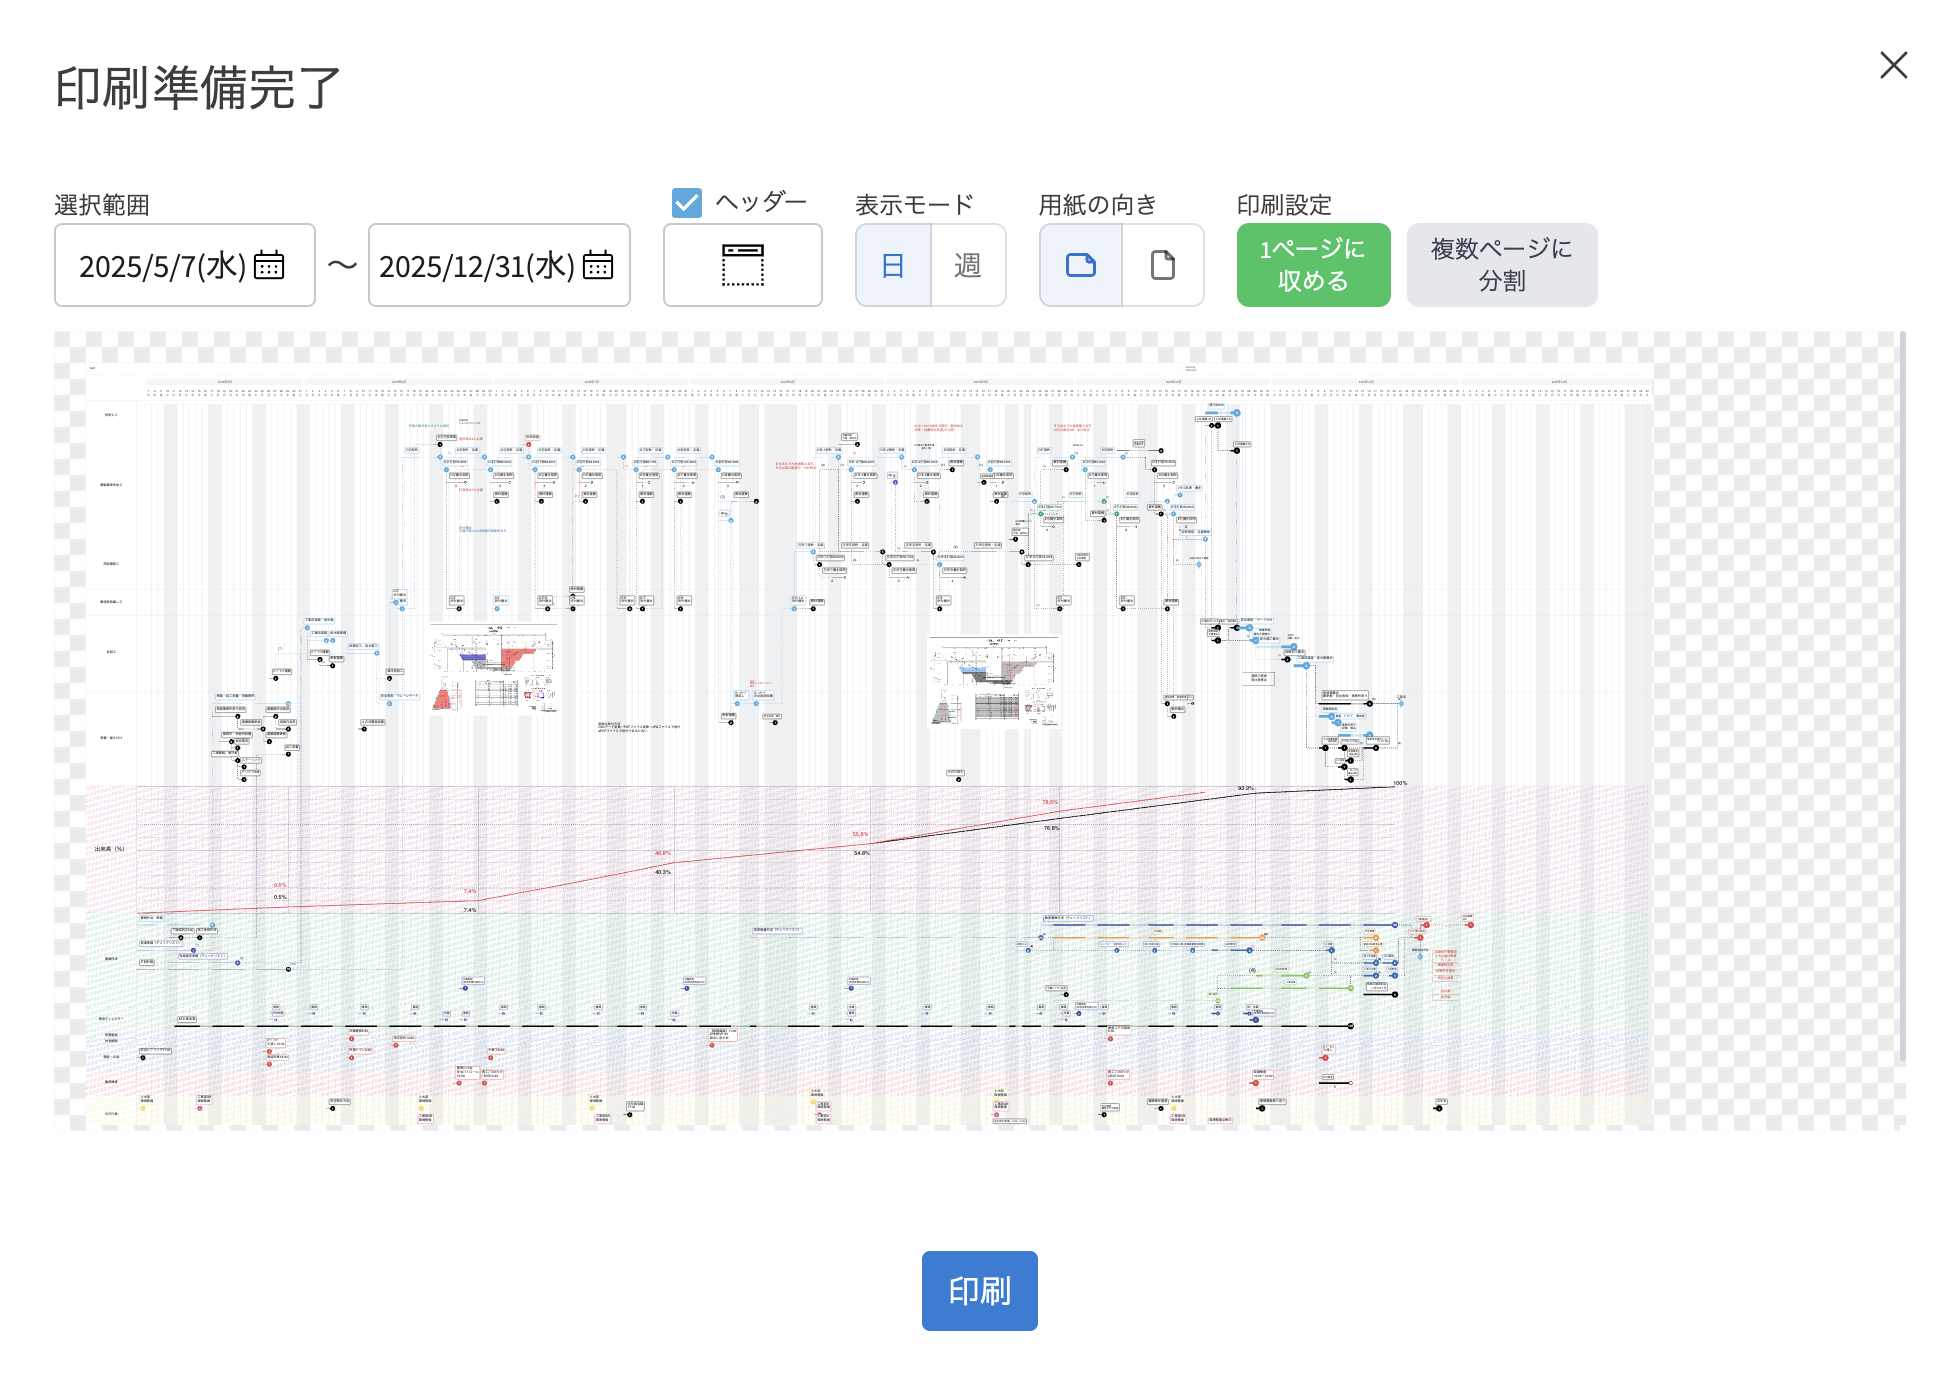1960x1376 pixels.
Task: Click the left cross-section drawing thumbnail
Action: click(x=493, y=669)
